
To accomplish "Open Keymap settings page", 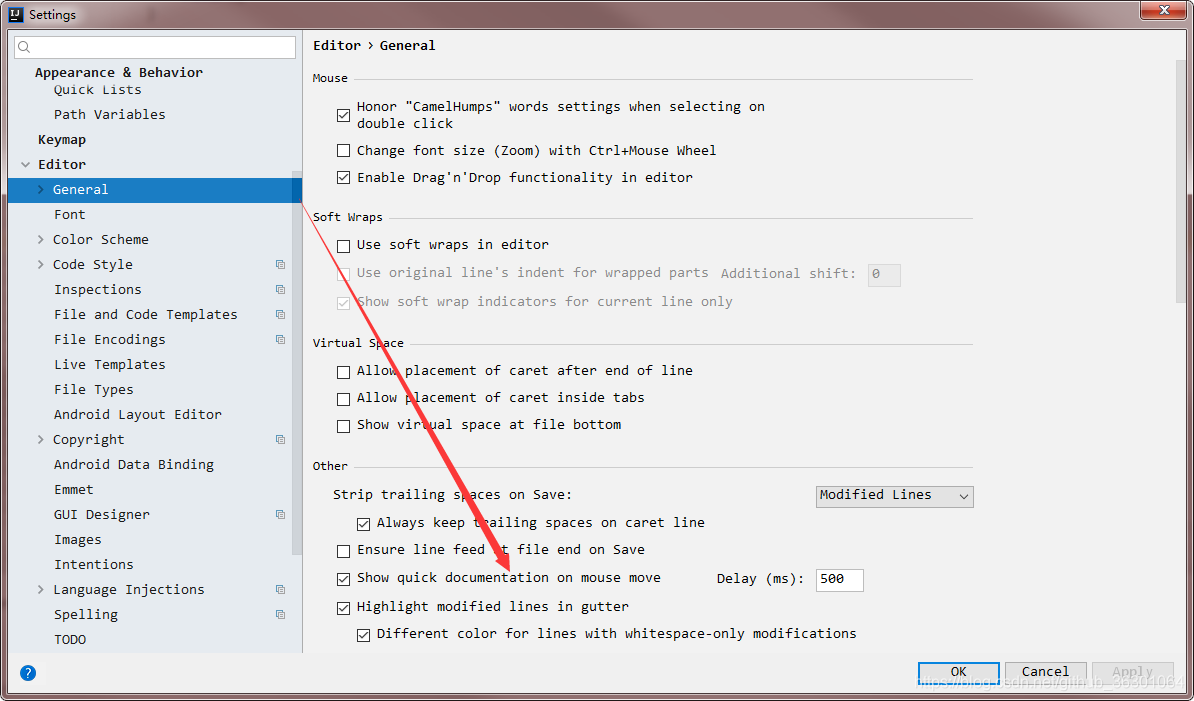I will 62,140.
